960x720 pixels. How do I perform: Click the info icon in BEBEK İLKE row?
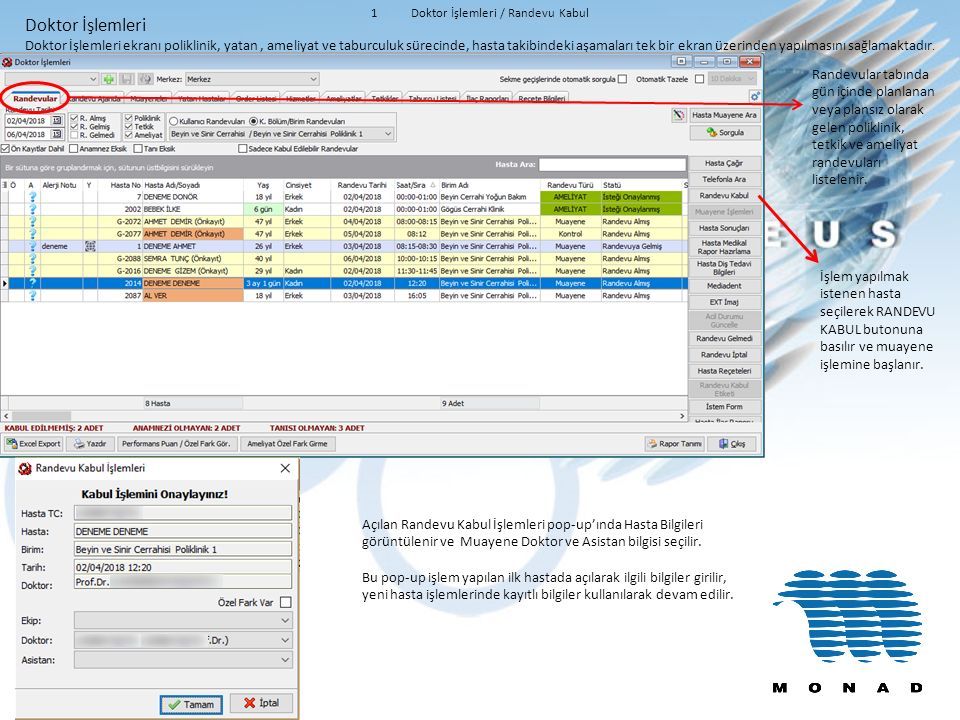[32, 209]
